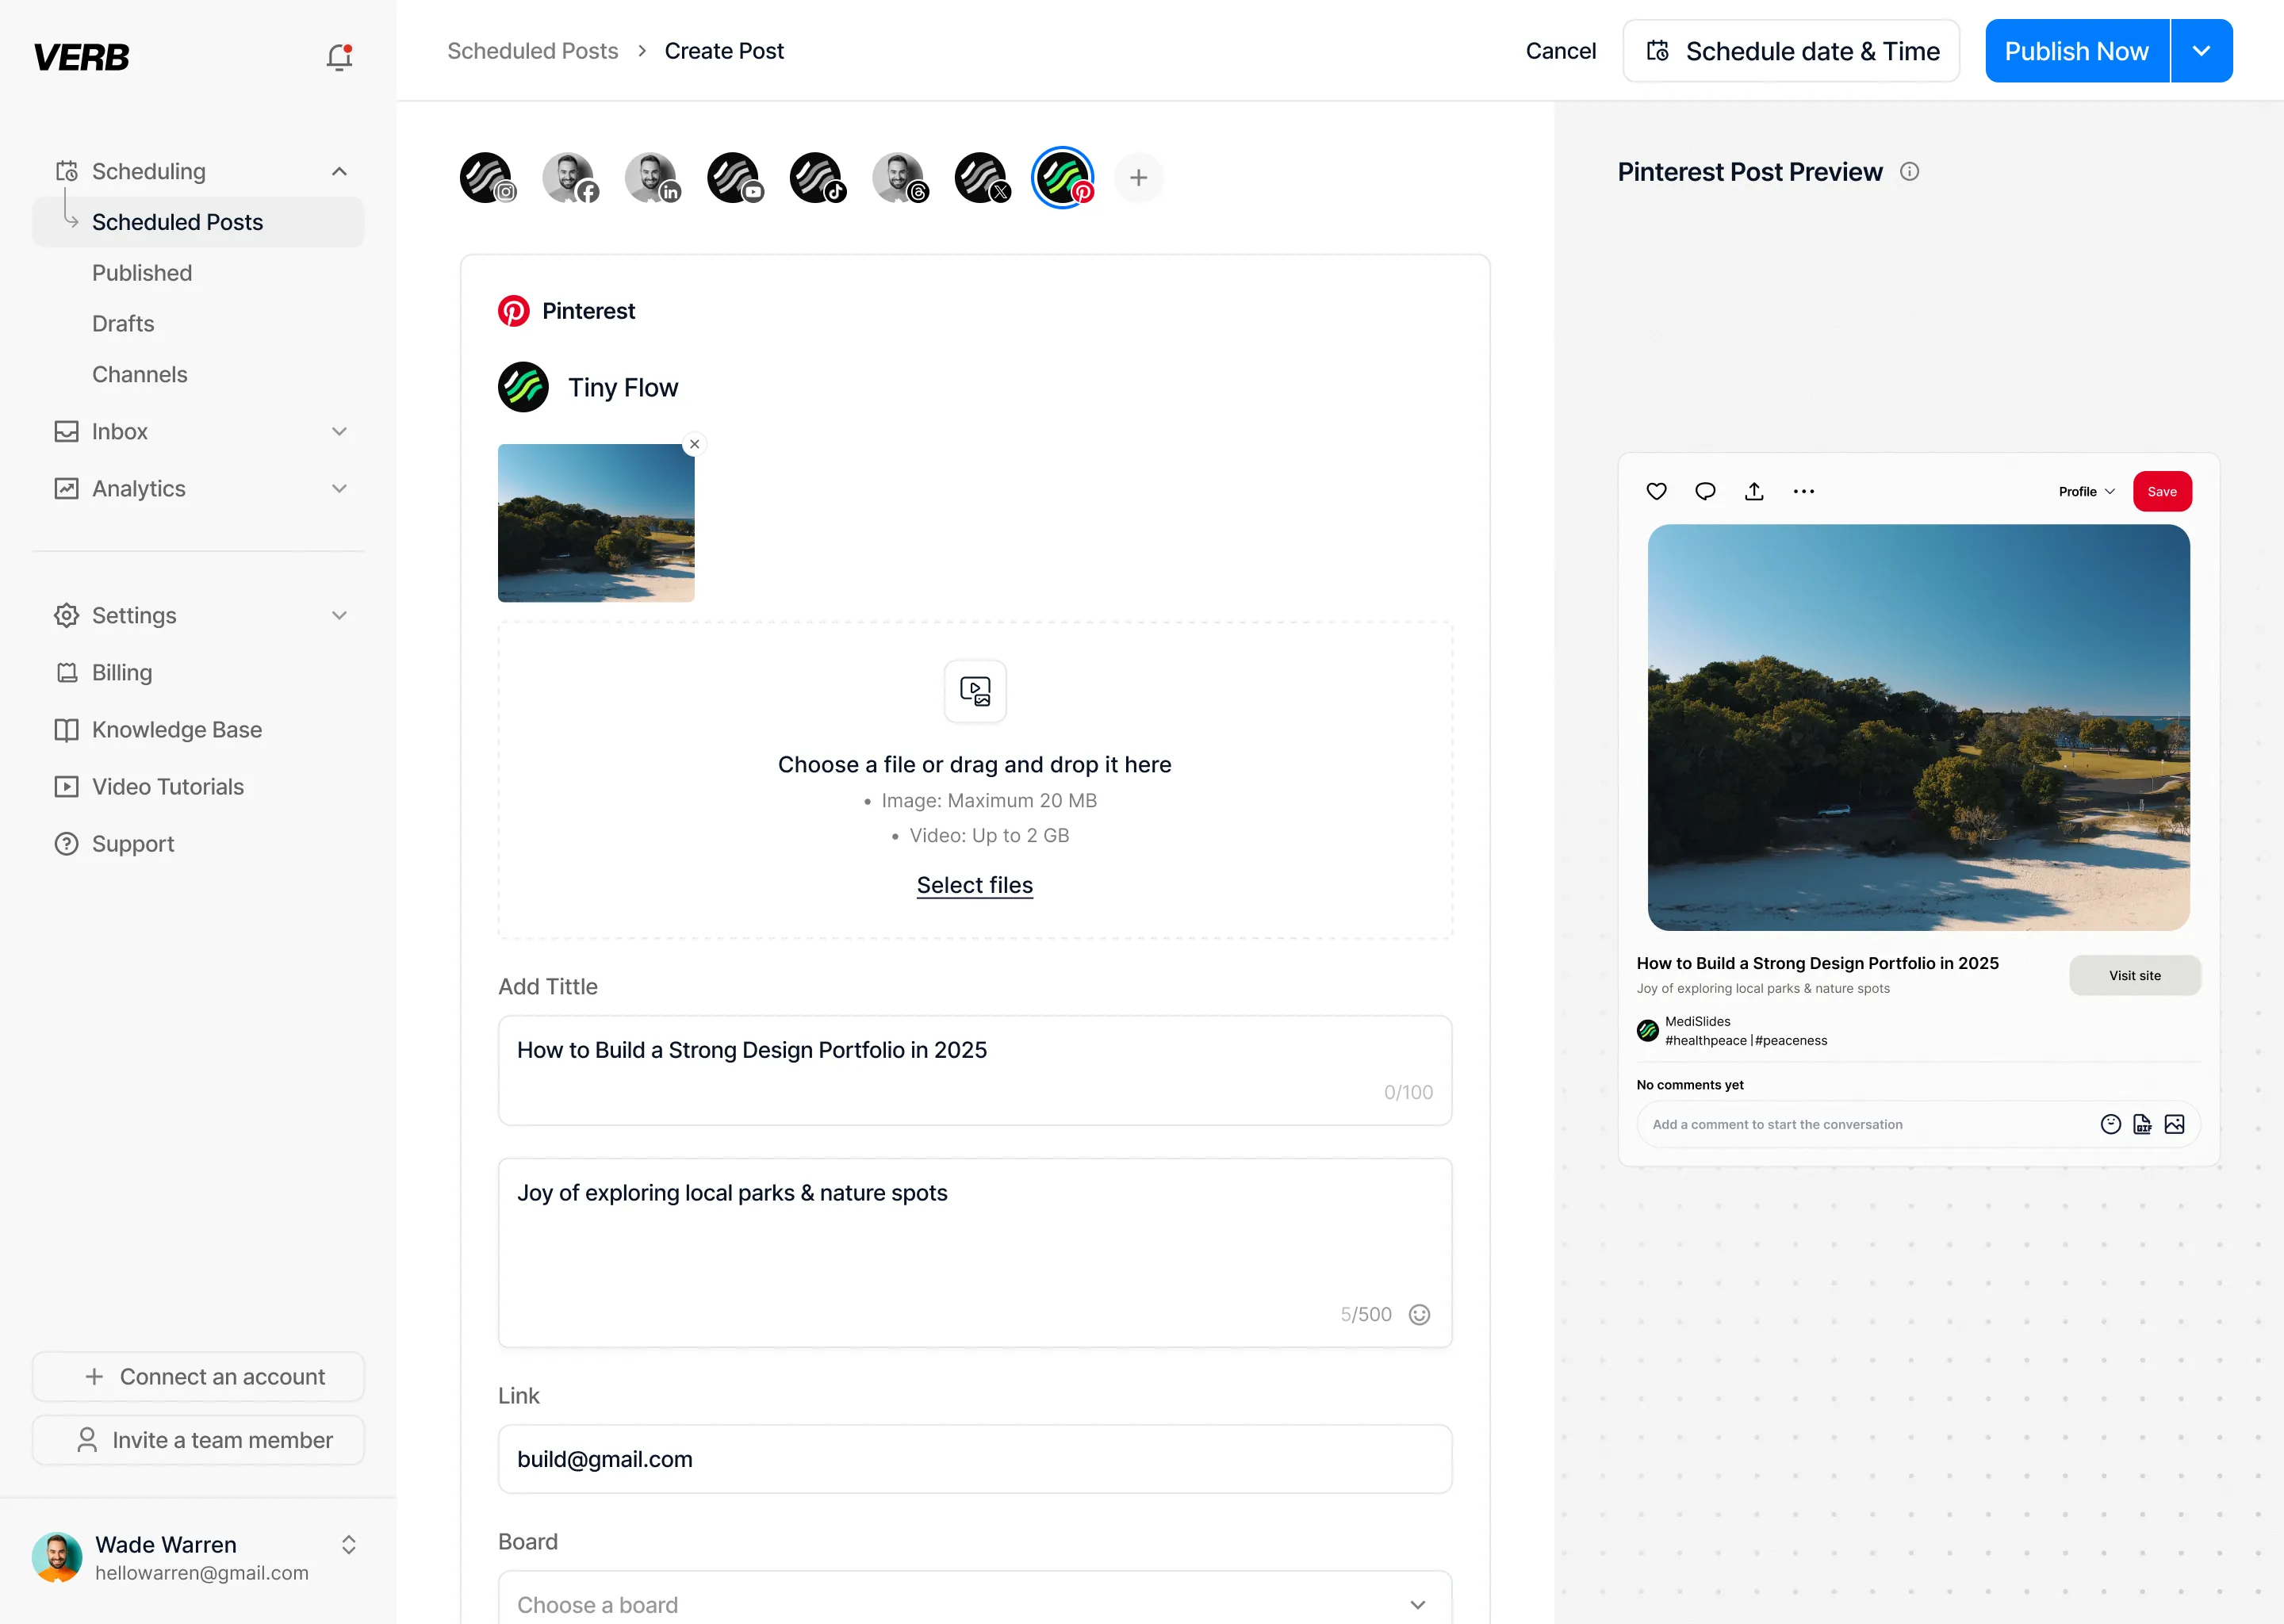2284x1624 pixels.
Task: Expand the Settings section
Action: pos(339,616)
